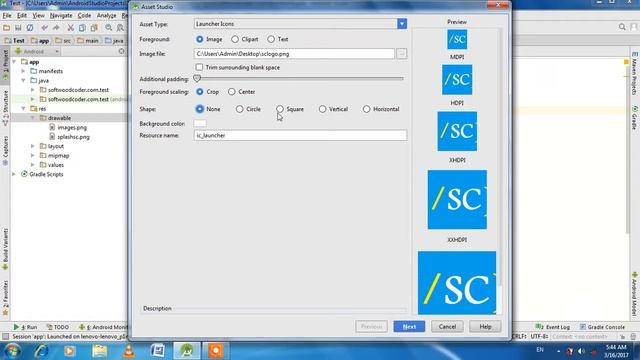This screenshot has height=360, width=640.
Task: Open Internet Explorer from taskbar
Action: tap(41, 351)
